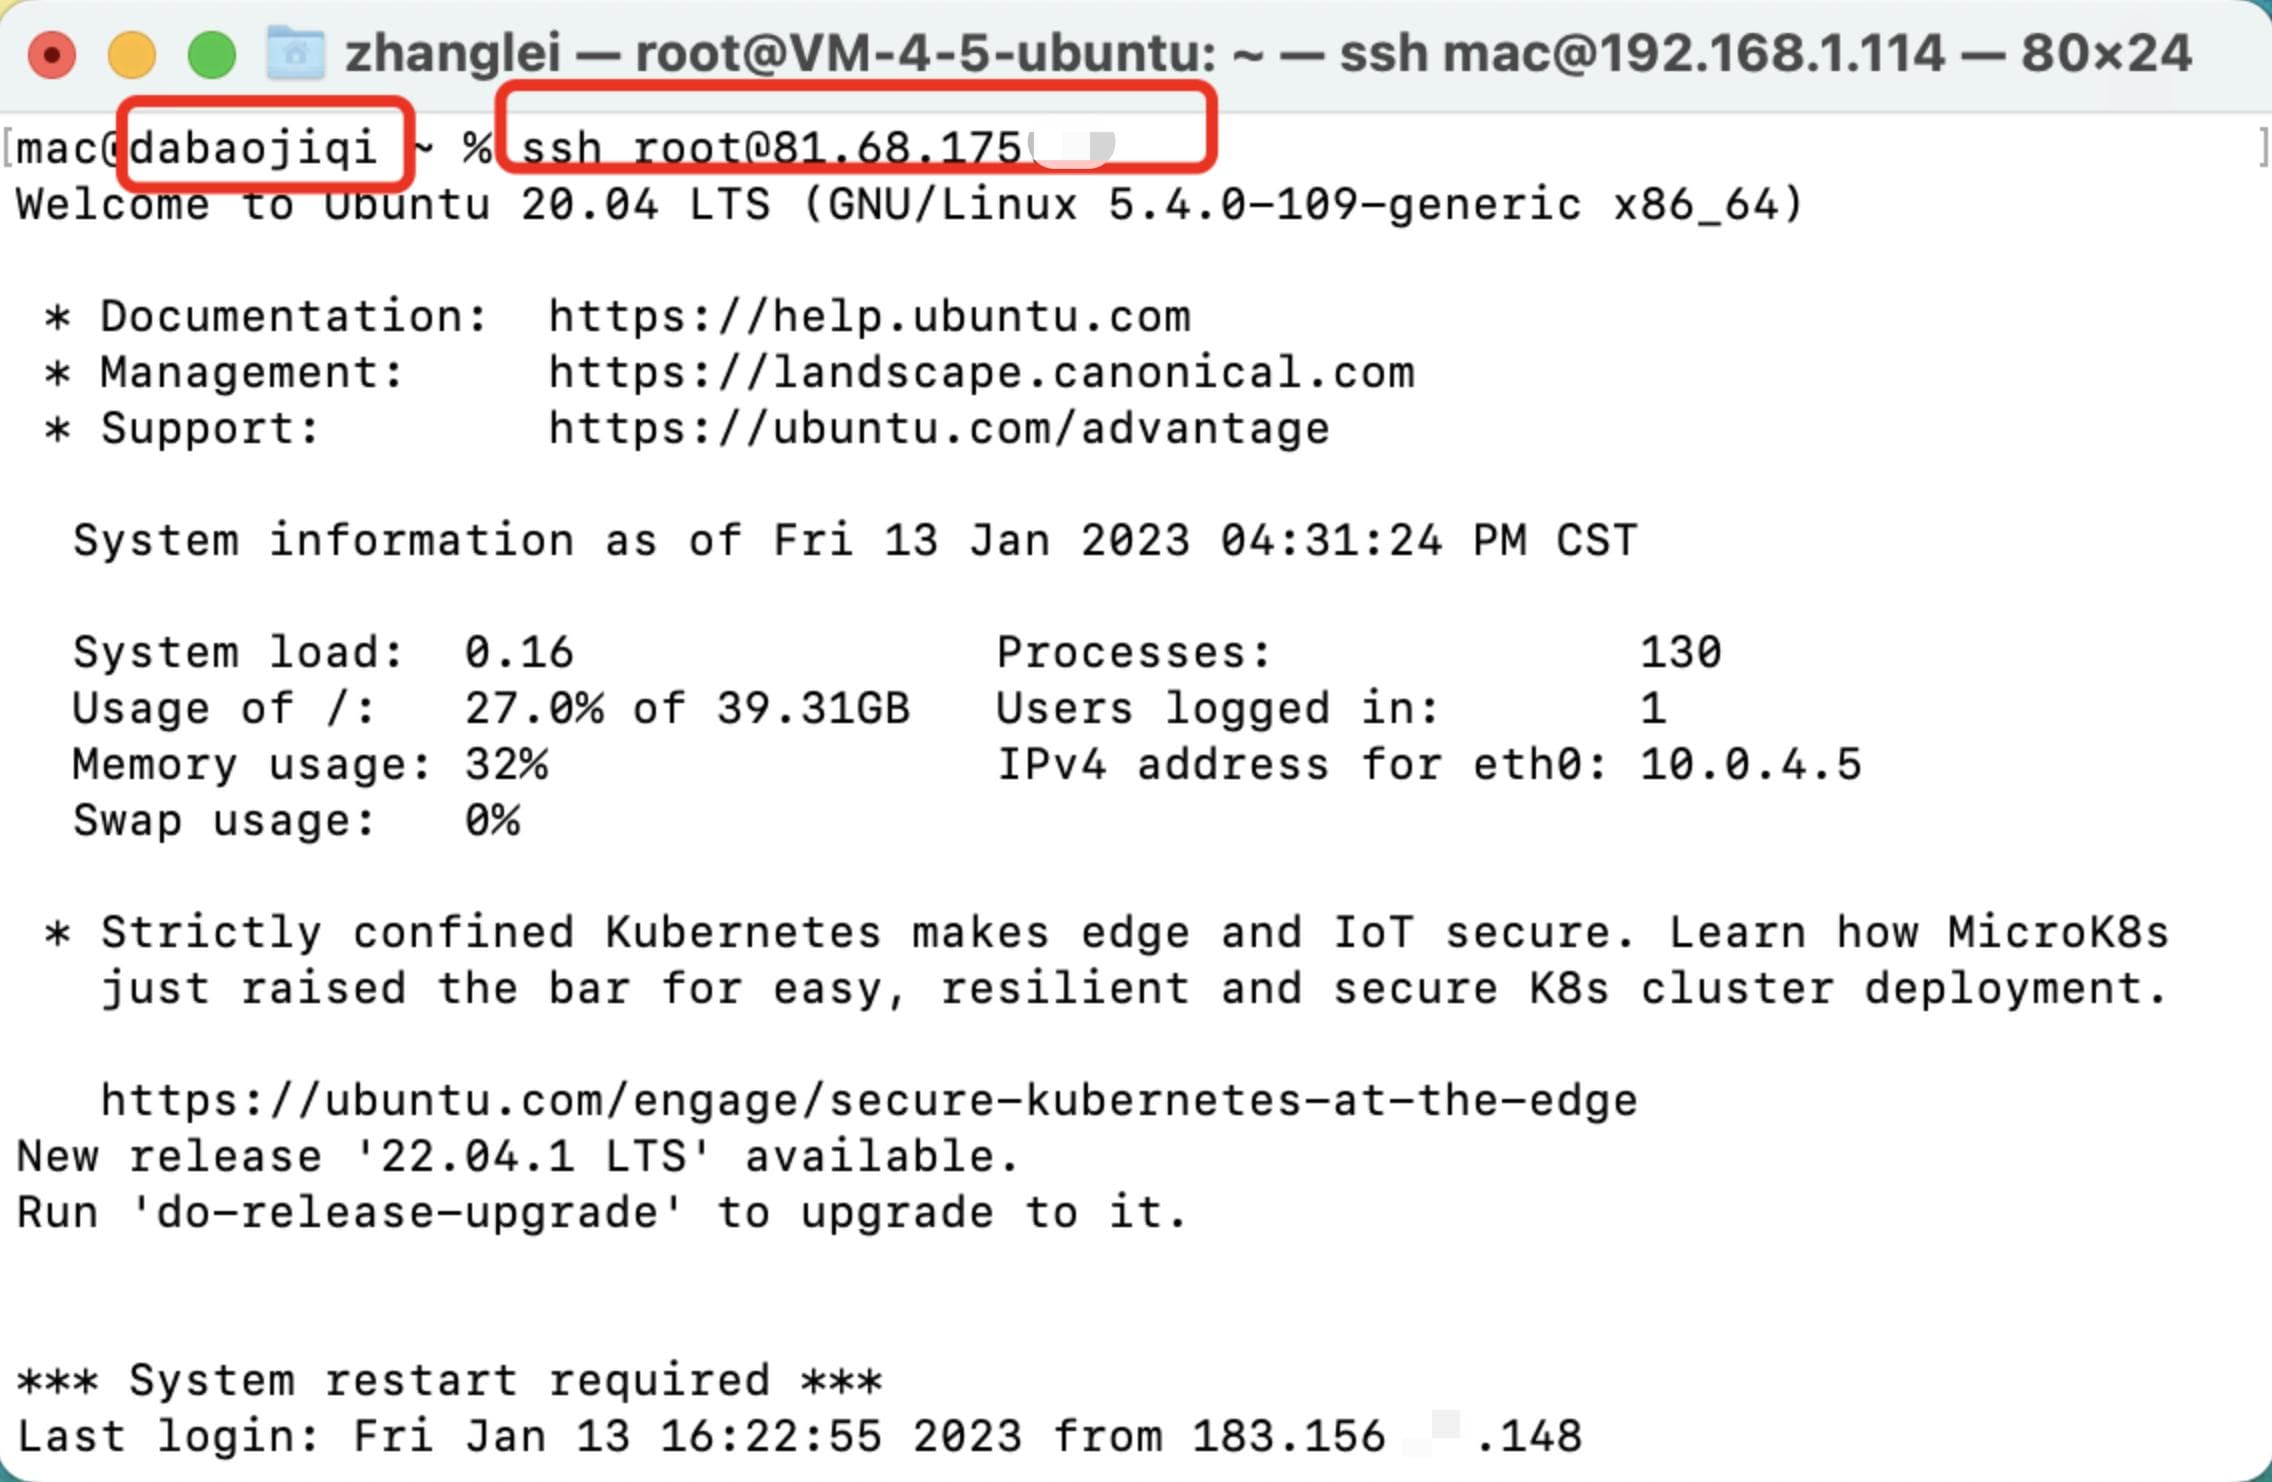Click the System restart required message

450,1381
